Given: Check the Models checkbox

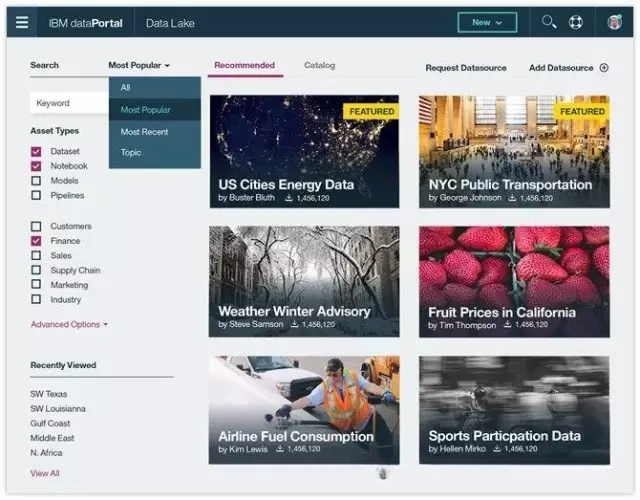Looking at the screenshot, I should pos(36,180).
